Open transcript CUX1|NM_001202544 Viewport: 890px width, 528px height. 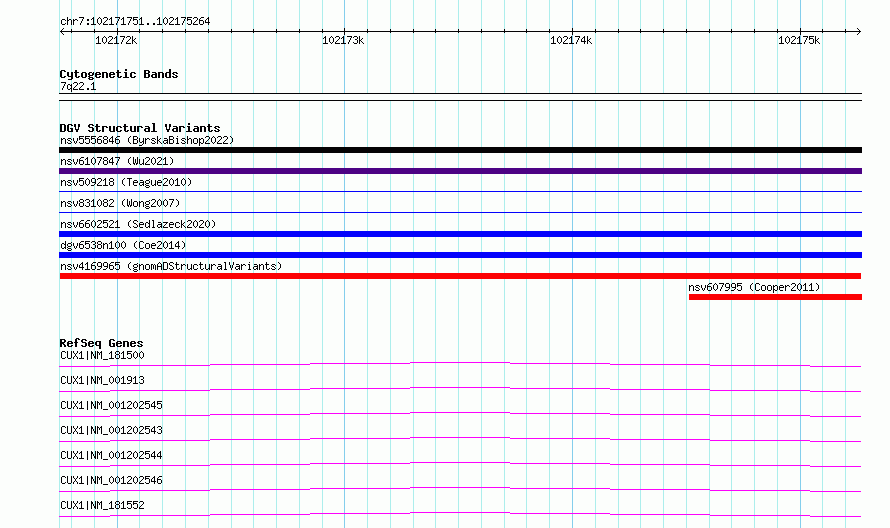(111, 455)
